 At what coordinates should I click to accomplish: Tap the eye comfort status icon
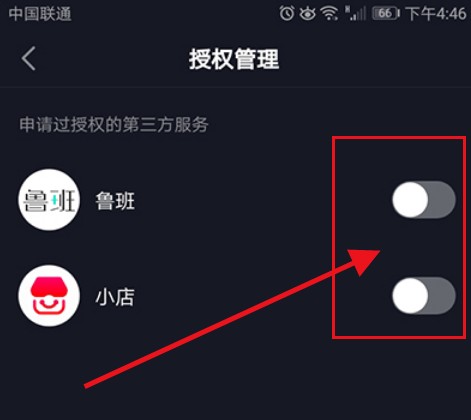tap(307, 14)
